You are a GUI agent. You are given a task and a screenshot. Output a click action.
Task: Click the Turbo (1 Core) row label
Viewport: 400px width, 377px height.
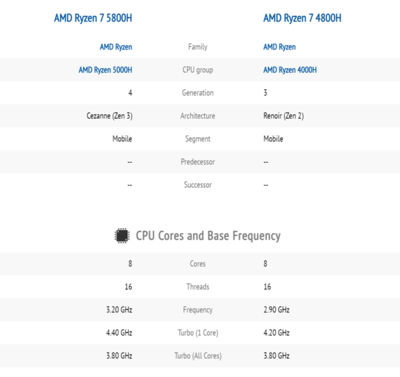click(198, 333)
